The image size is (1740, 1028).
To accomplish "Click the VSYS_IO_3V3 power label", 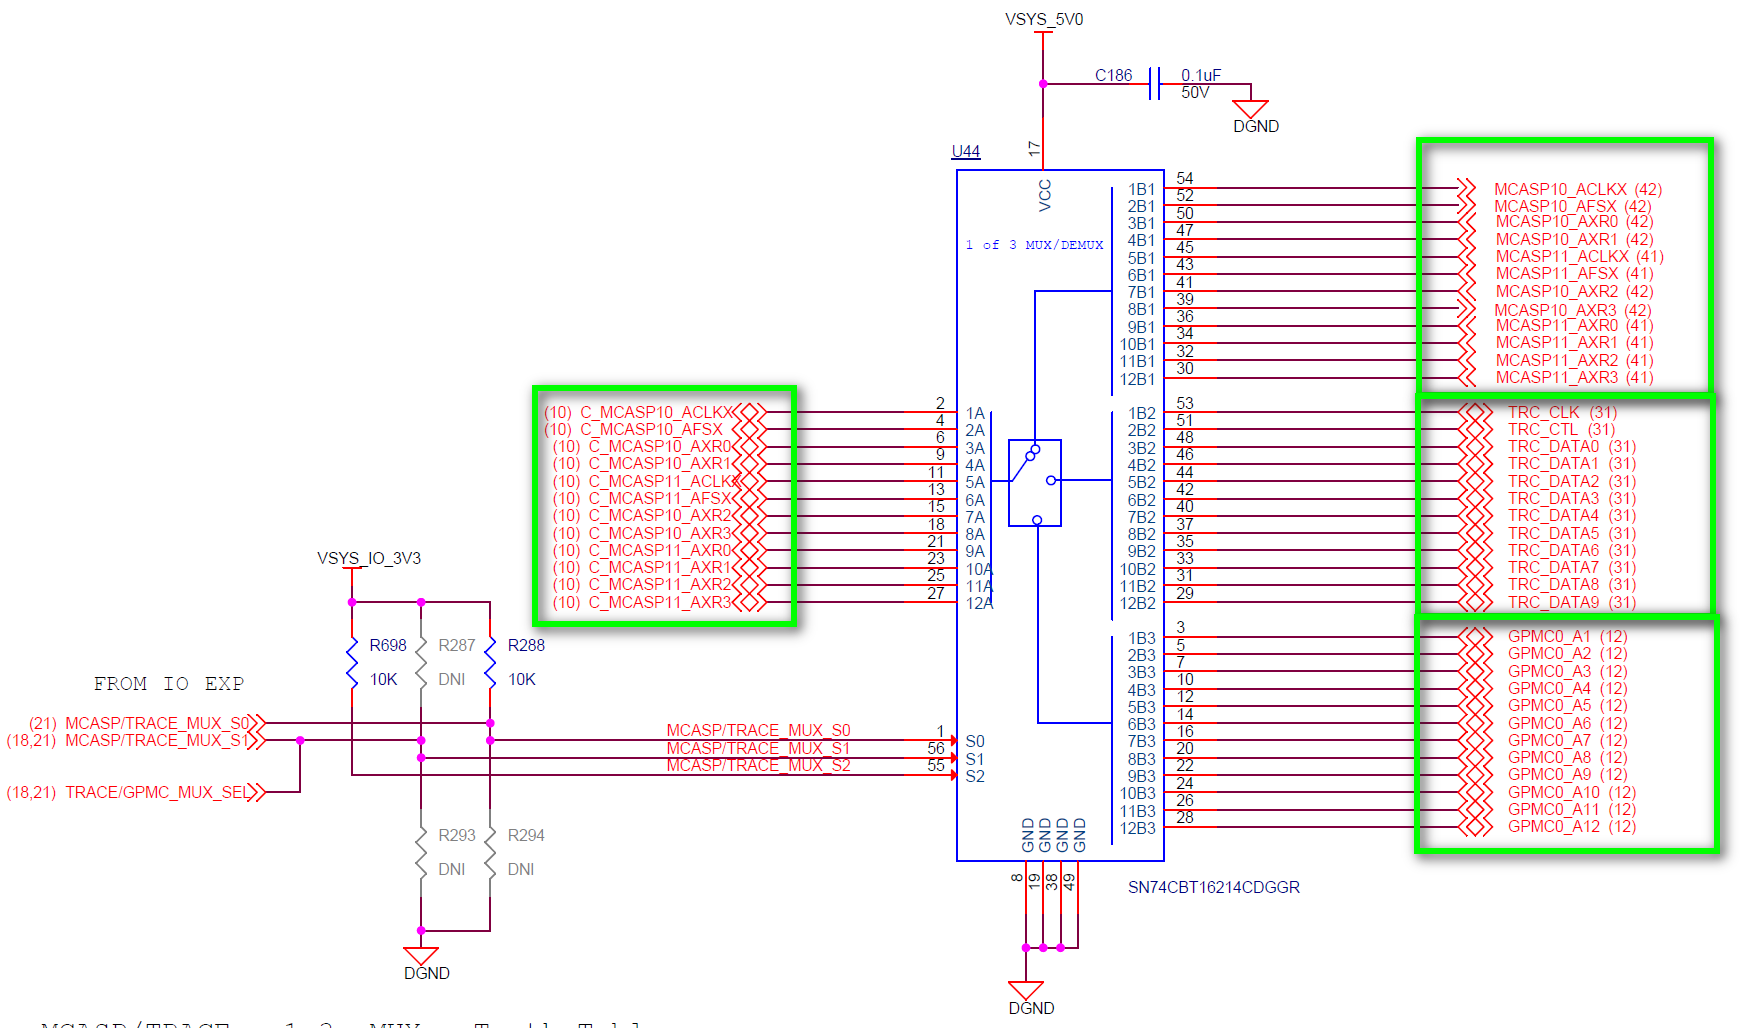I will click(x=369, y=558).
